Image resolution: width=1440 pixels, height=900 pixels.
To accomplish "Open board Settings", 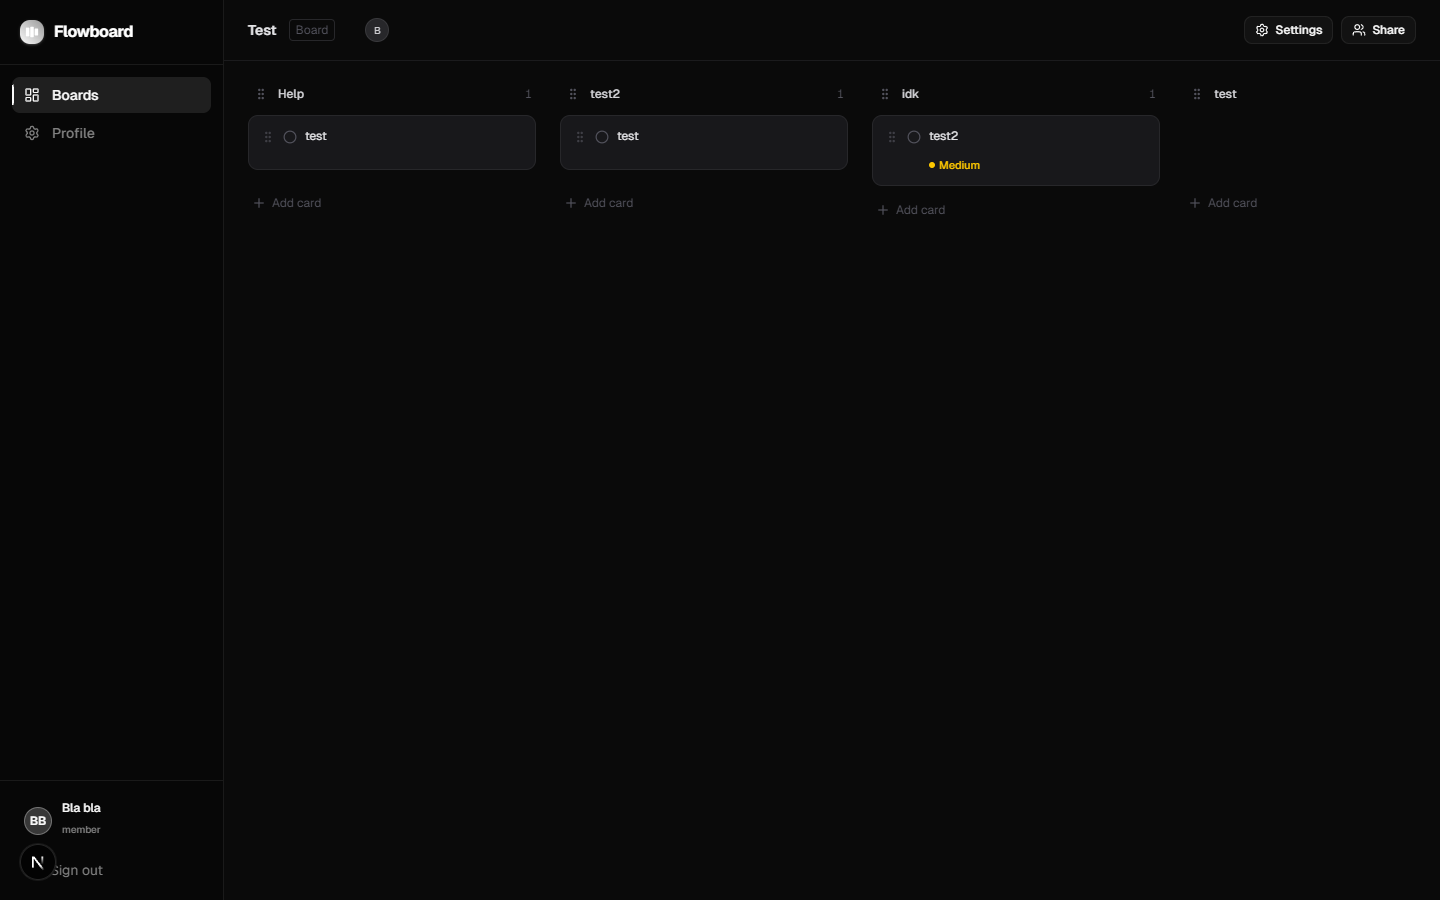I will pyautogui.click(x=1288, y=30).
